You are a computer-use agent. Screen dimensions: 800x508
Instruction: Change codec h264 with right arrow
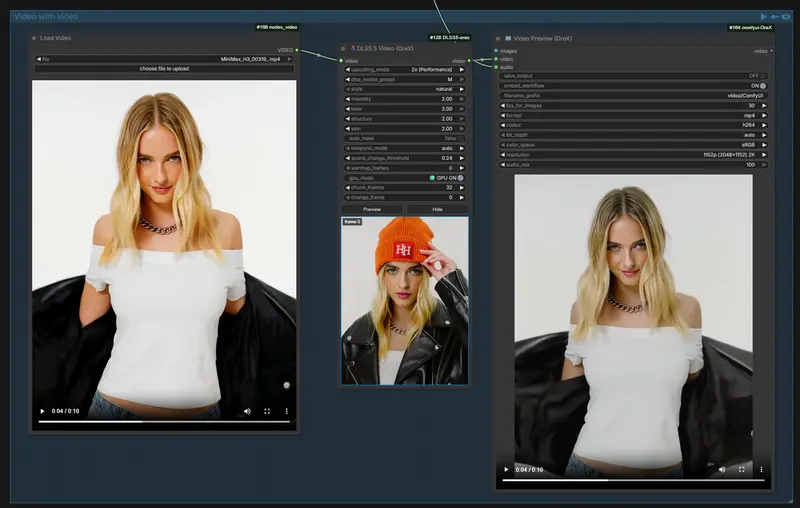(764, 125)
